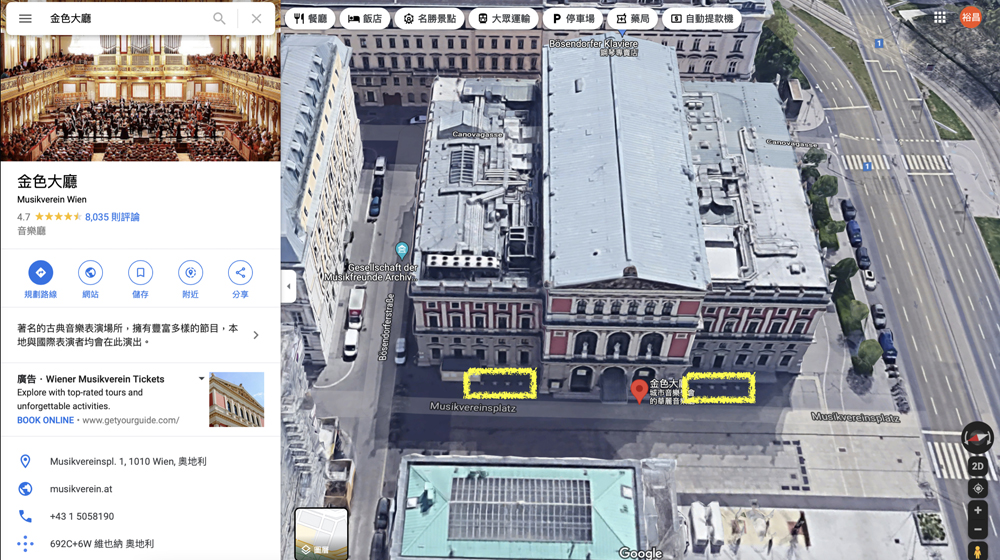Zoom in with the plus button
This screenshot has width=1000, height=560.
tap(977, 510)
